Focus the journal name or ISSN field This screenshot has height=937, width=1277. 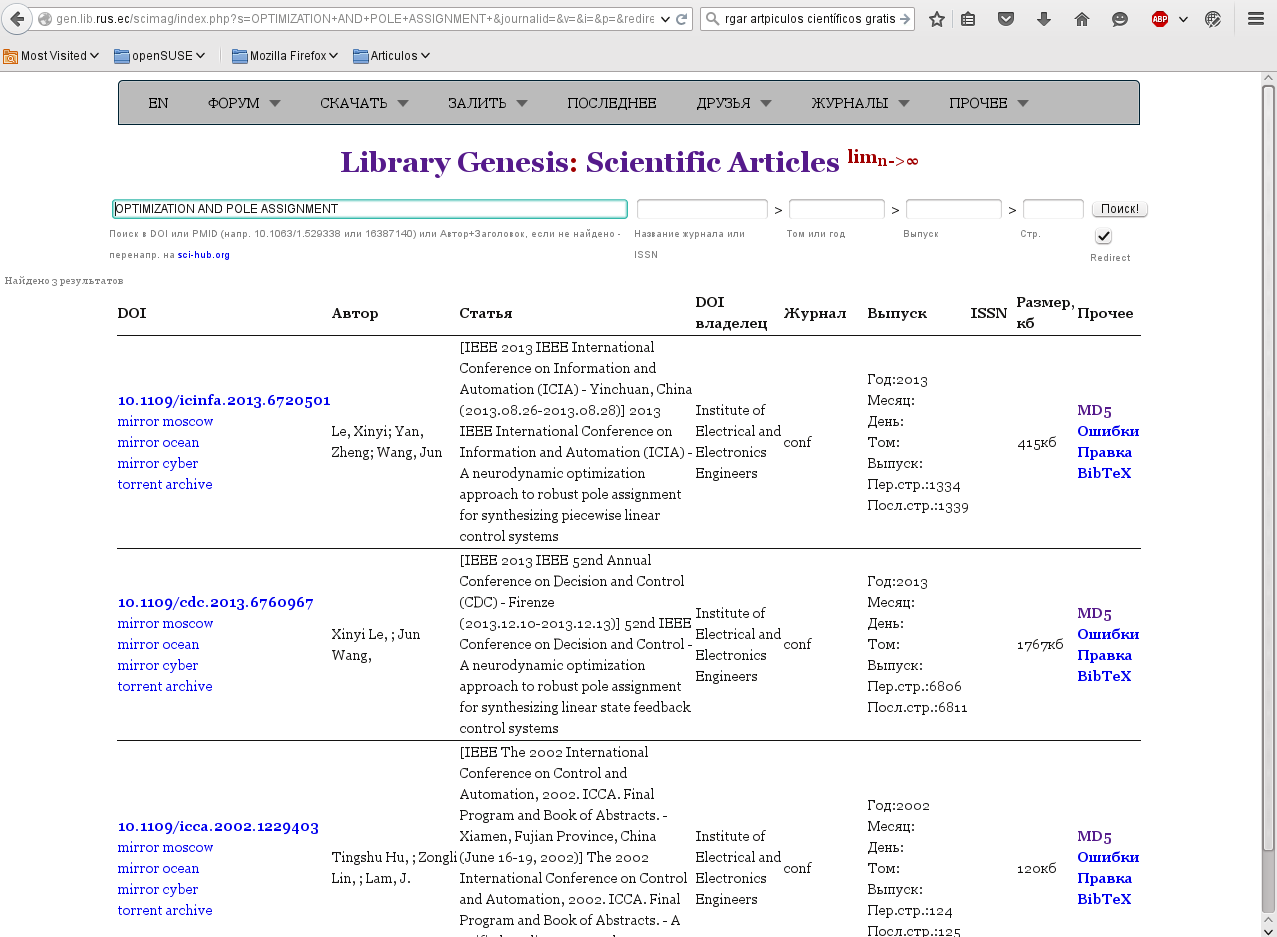click(x=702, y=210)
